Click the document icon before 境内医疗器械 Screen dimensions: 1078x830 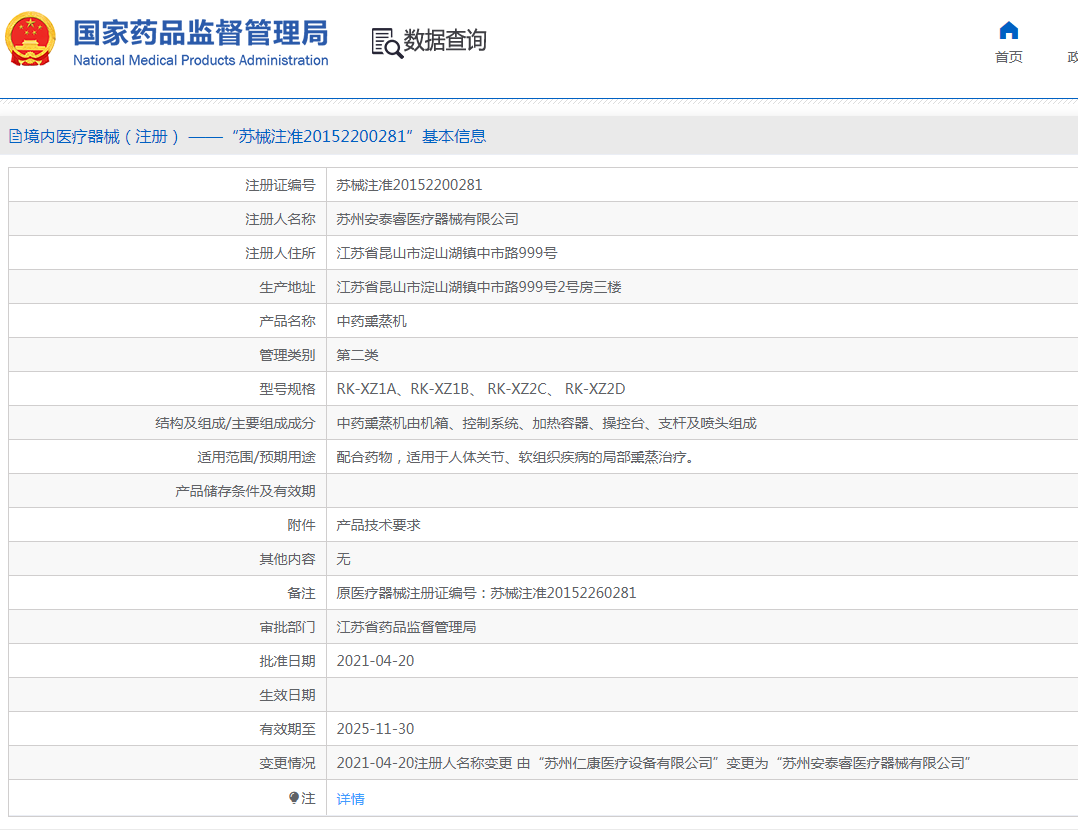tap(15, 136)
